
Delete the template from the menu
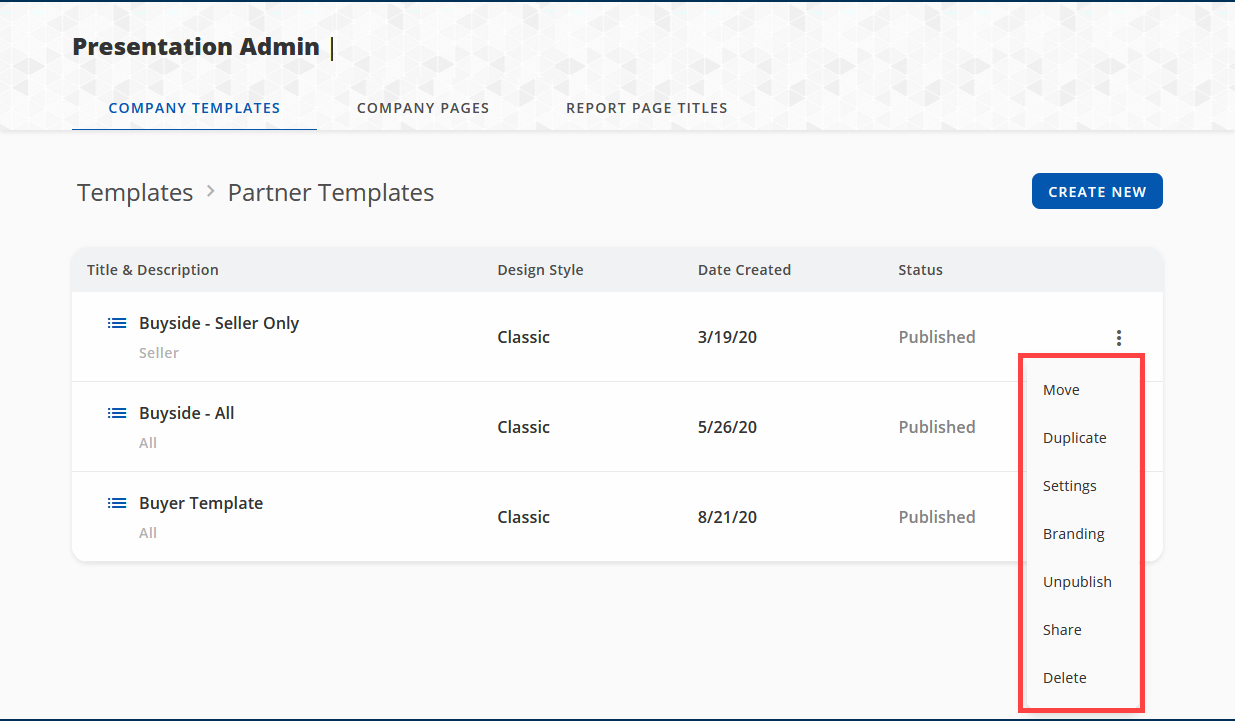pos(1064,678)
